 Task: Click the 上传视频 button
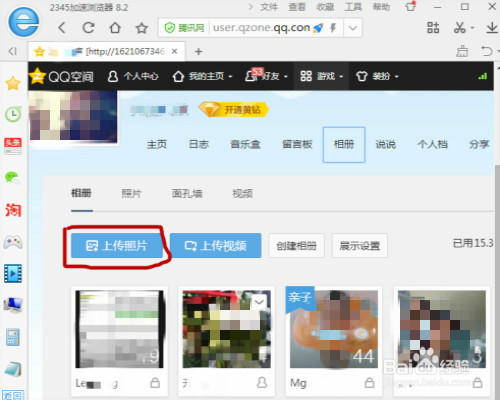216,246
